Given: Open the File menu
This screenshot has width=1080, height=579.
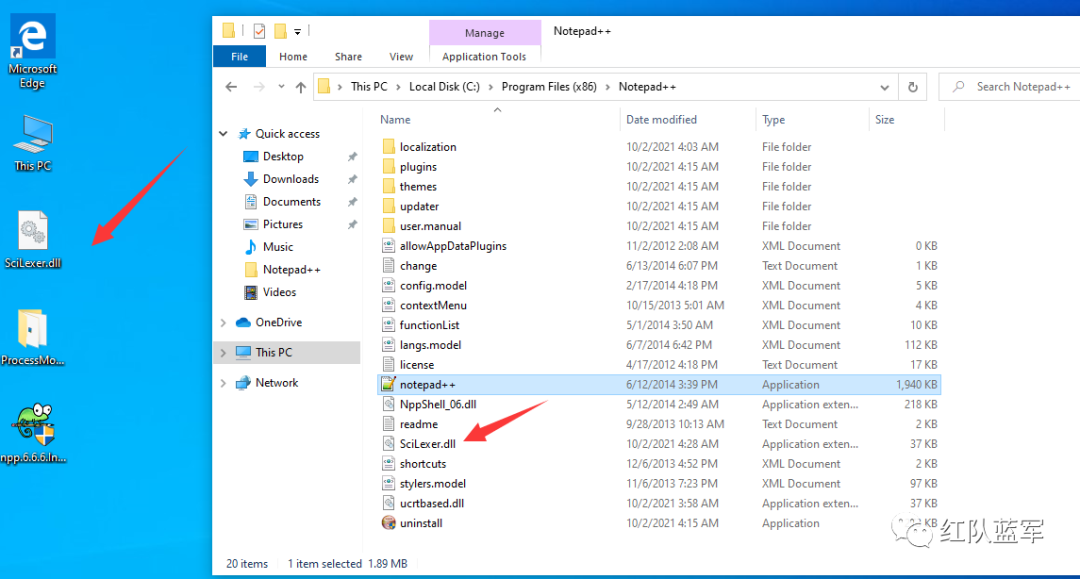Looking at the screenshot, I should click(x=240, y=56).
